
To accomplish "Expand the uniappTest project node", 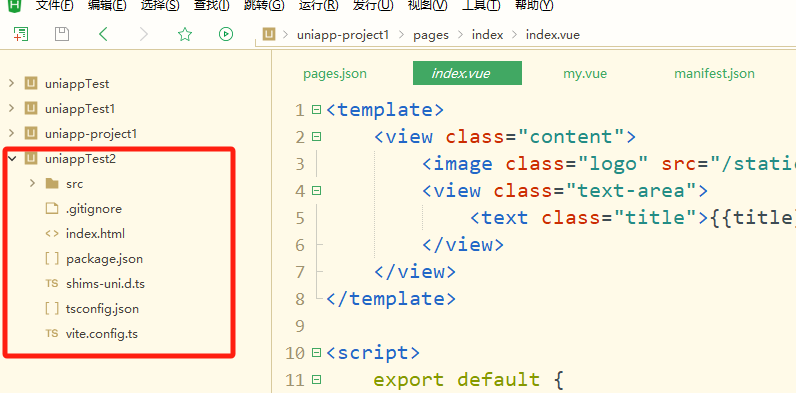I will point(12,83).
